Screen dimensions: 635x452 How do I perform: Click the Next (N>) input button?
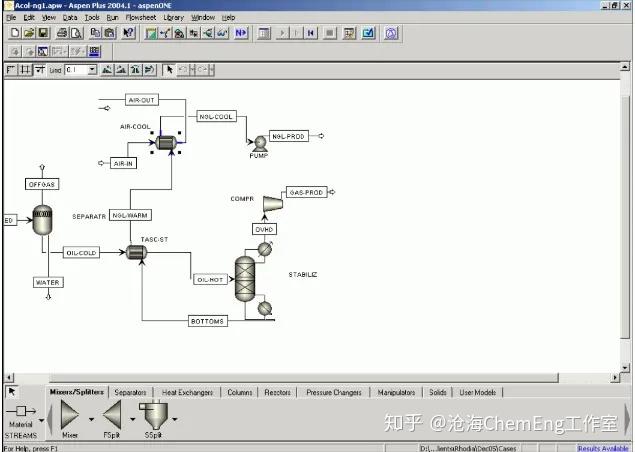241,33
